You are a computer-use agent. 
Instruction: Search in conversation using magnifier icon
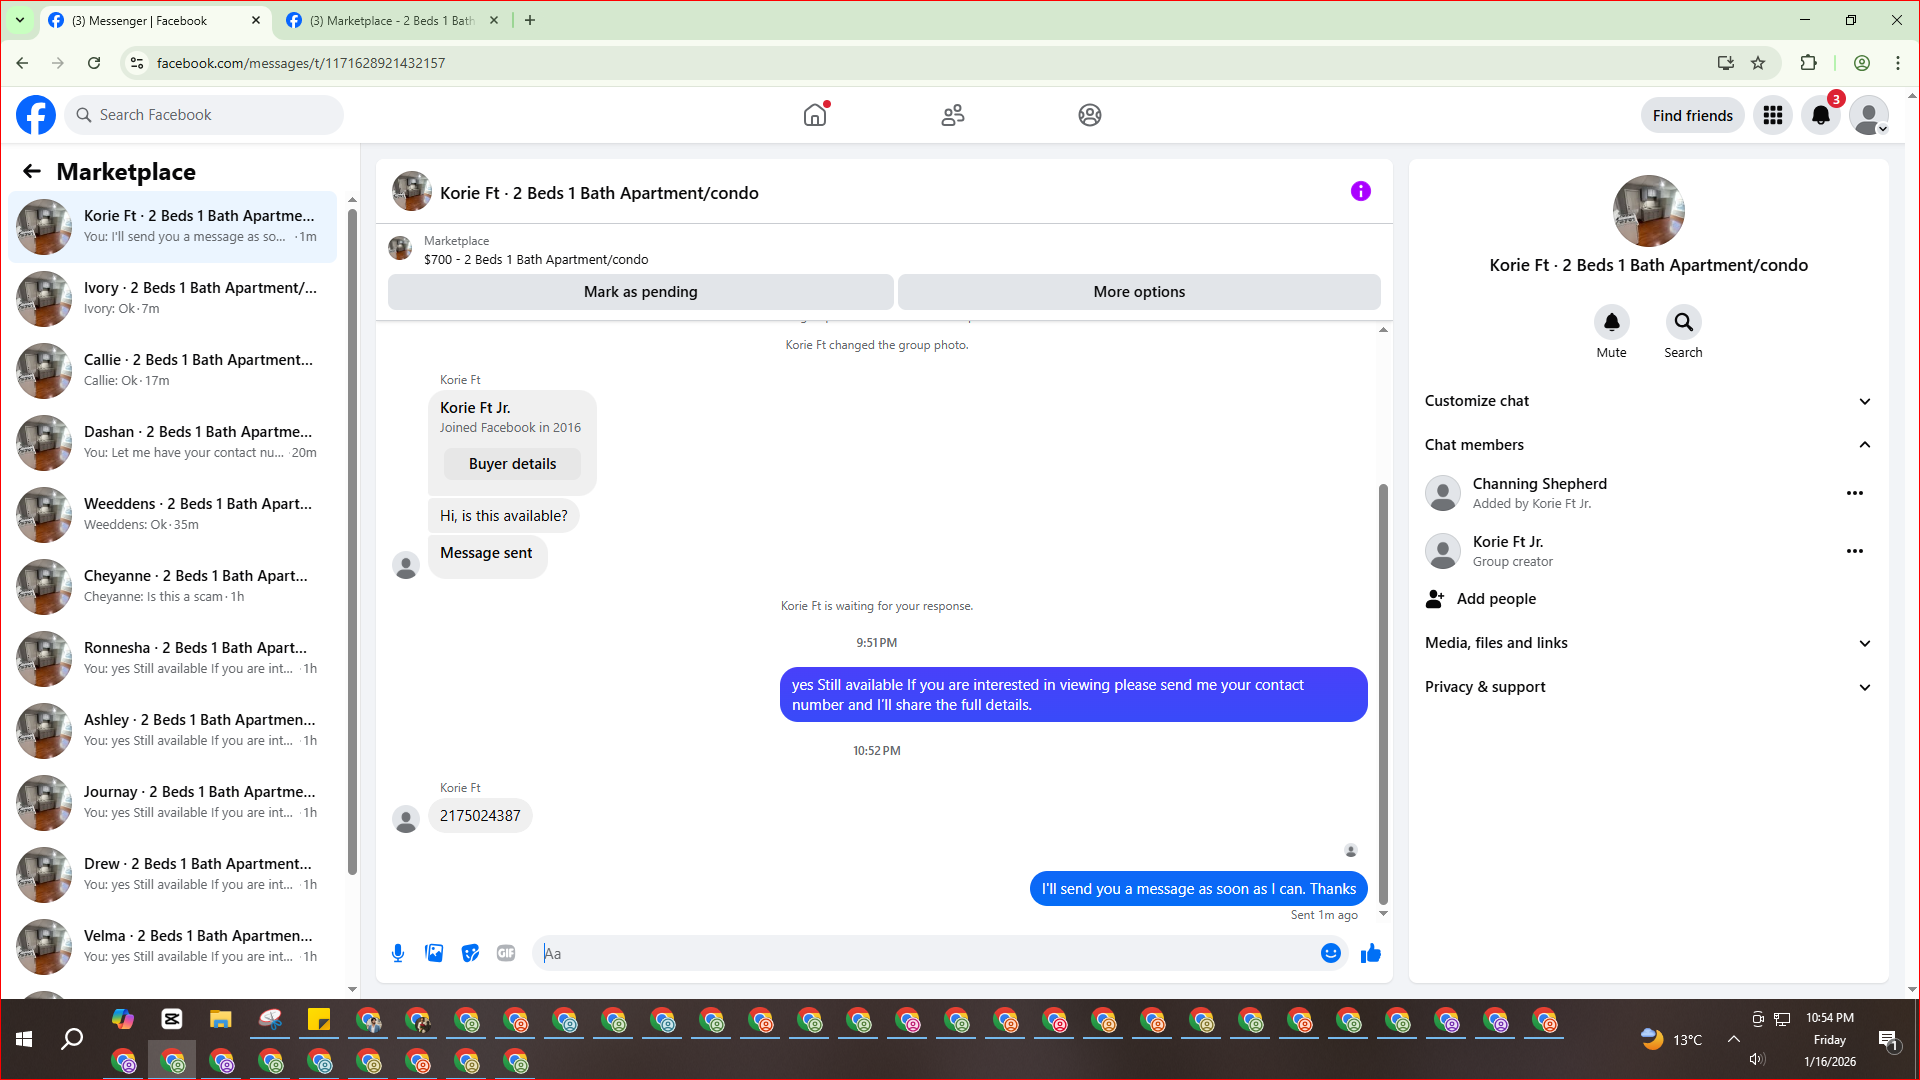pos(1683,323)
